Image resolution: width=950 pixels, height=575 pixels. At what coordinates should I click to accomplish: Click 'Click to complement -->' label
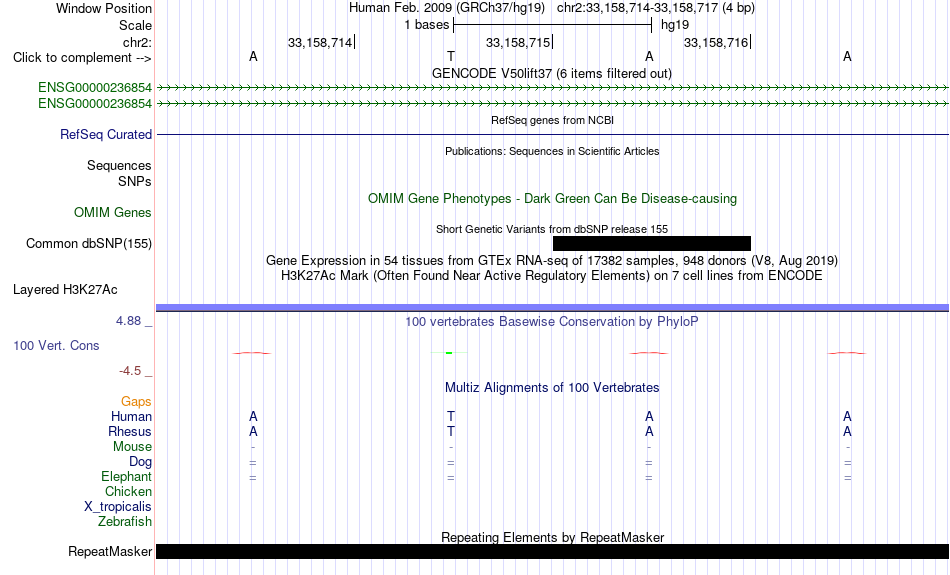point(82,58)
